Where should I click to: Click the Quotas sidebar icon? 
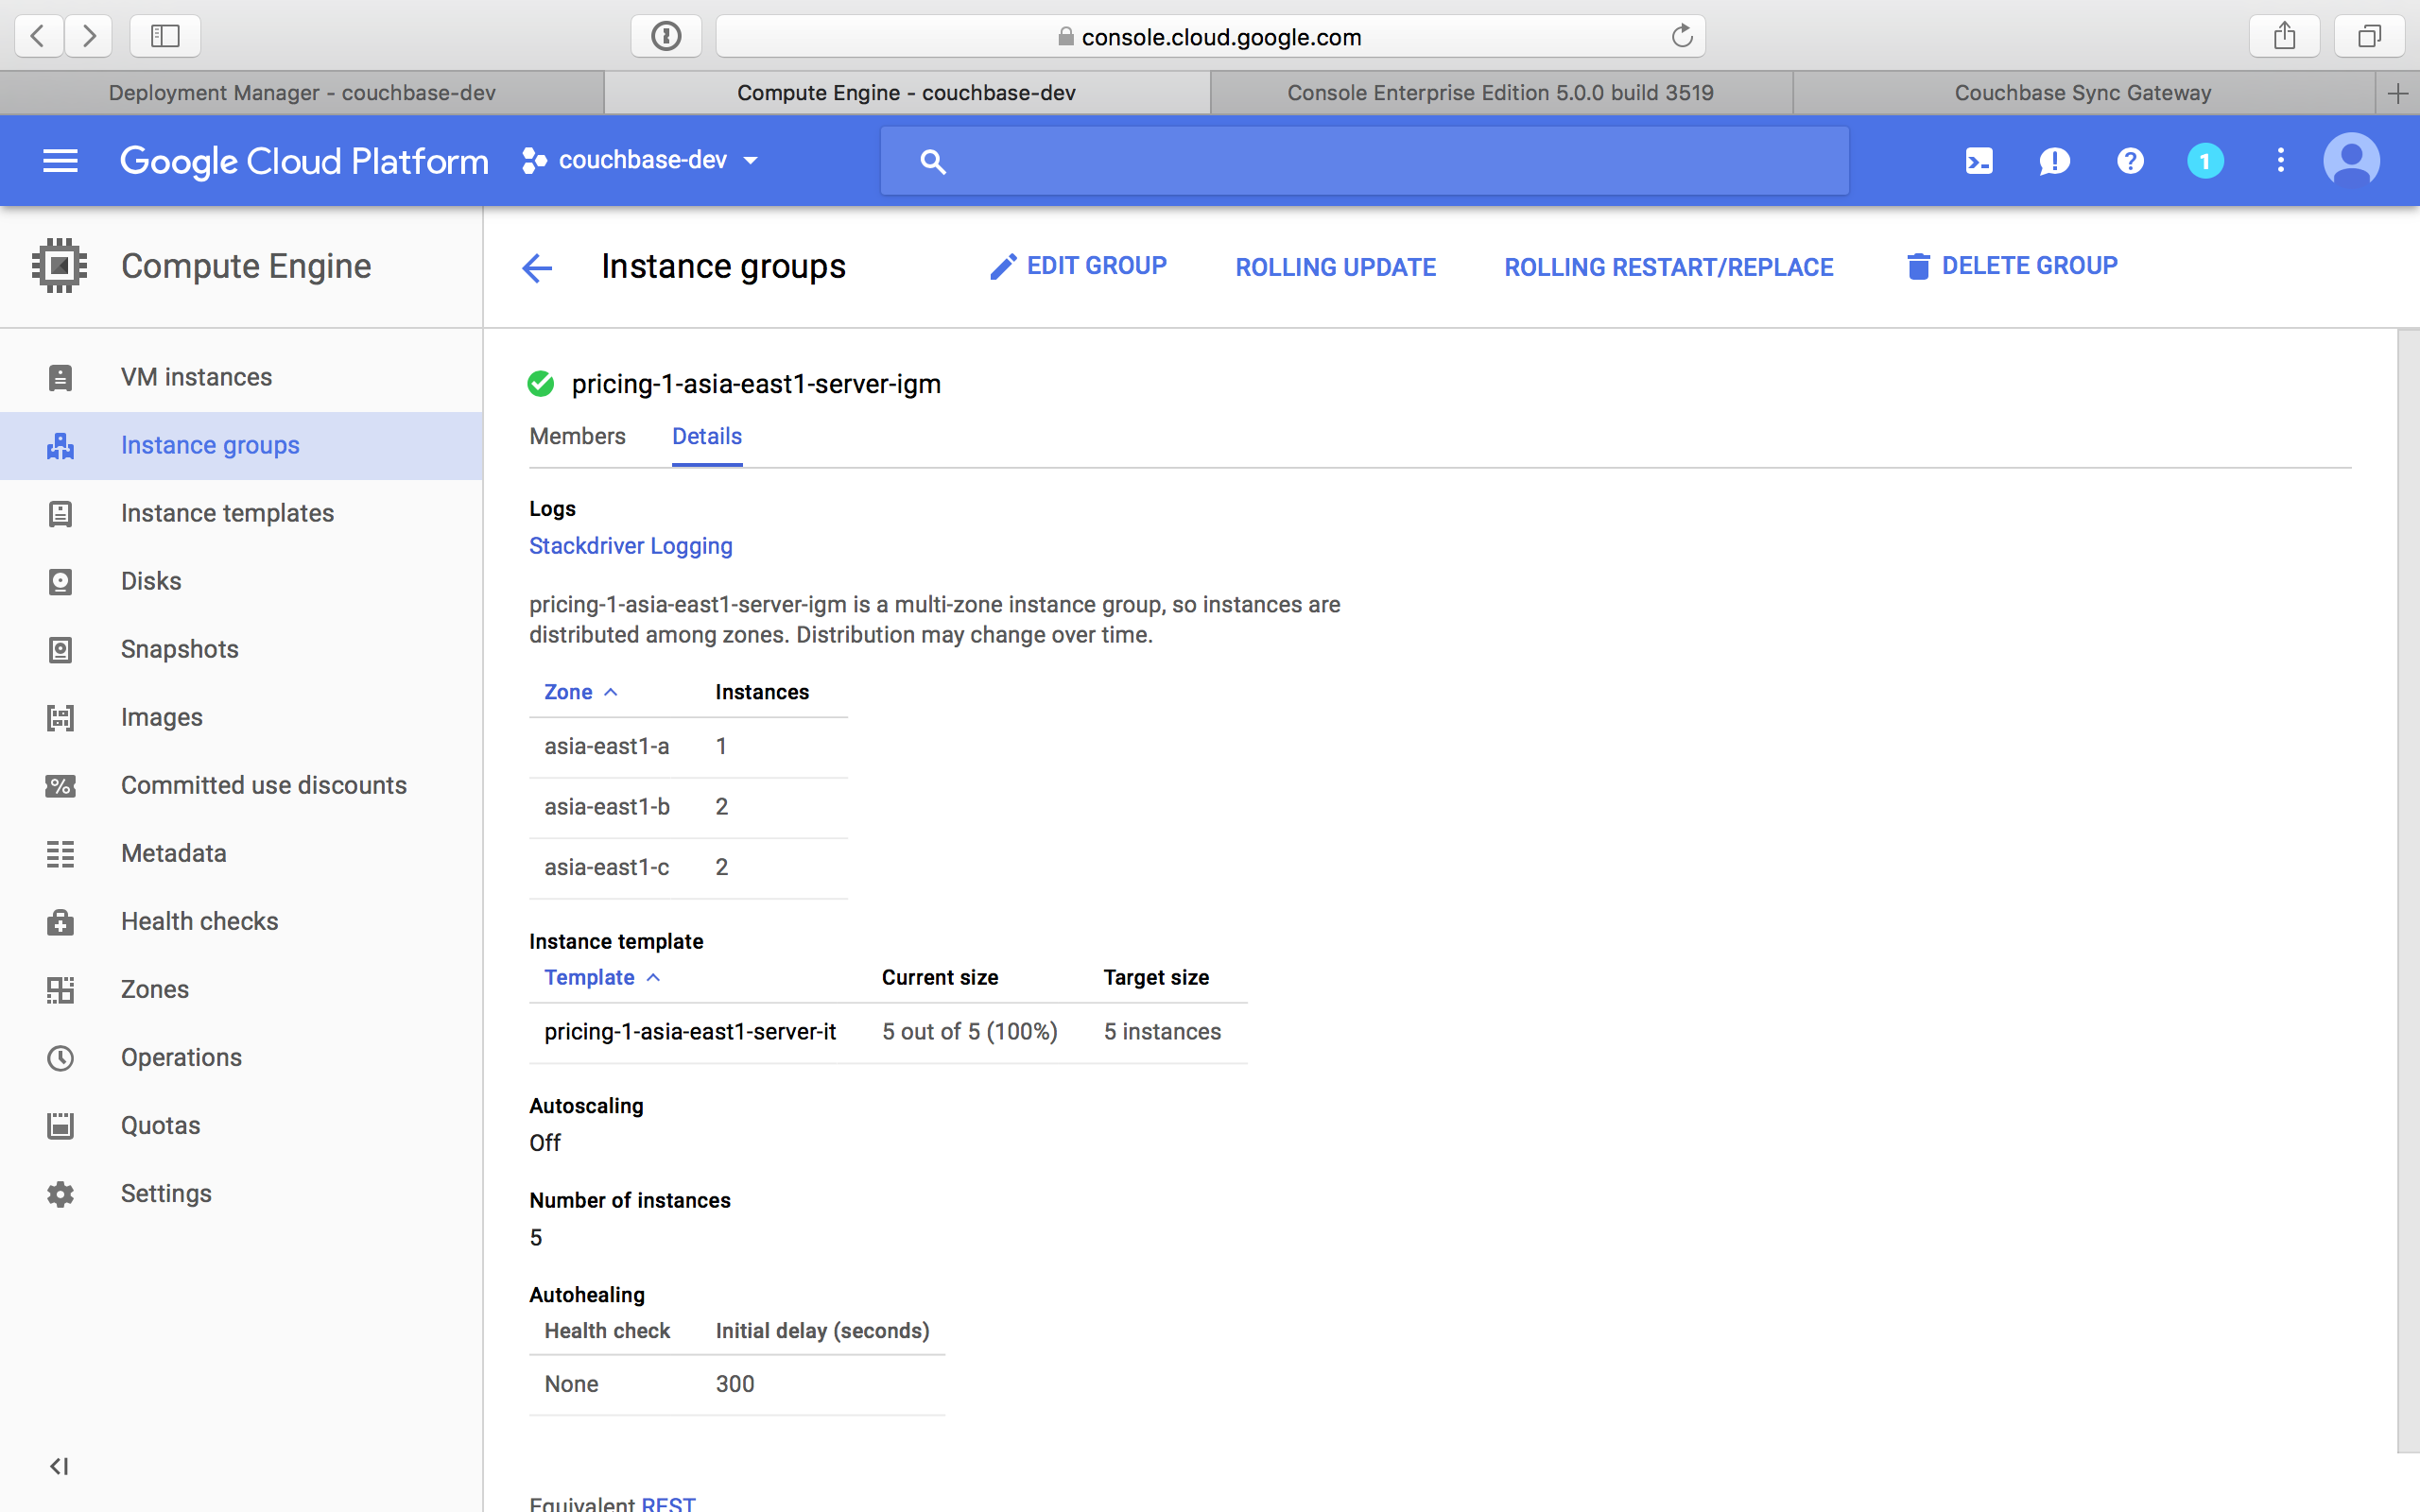tap(61, 1125)
